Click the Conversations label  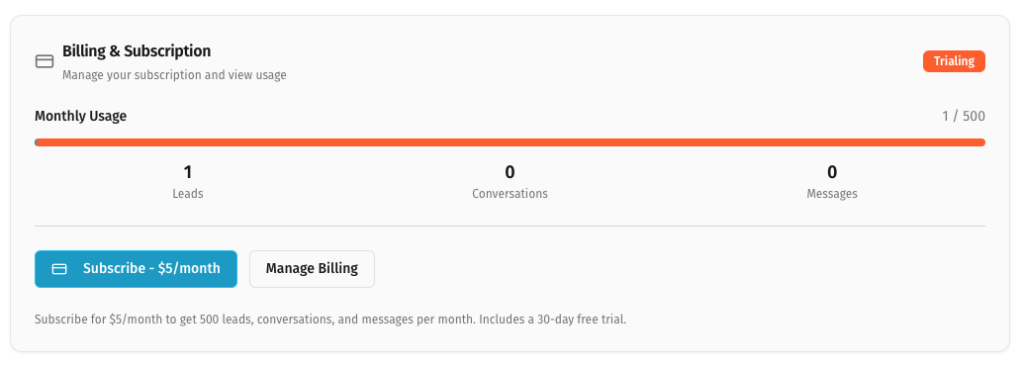pos(510,194)
